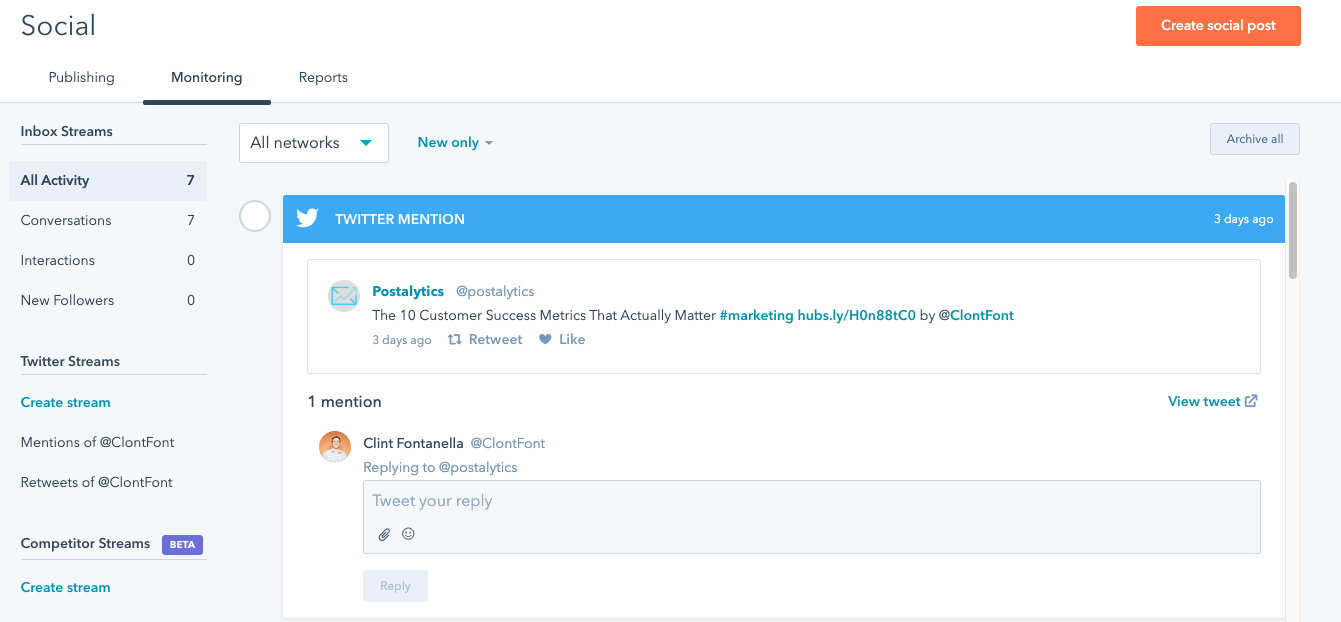Image resolution: width=1341 pixels, height=622 pixels.
Task: Click the BETA badge
Action: point(182,544)
